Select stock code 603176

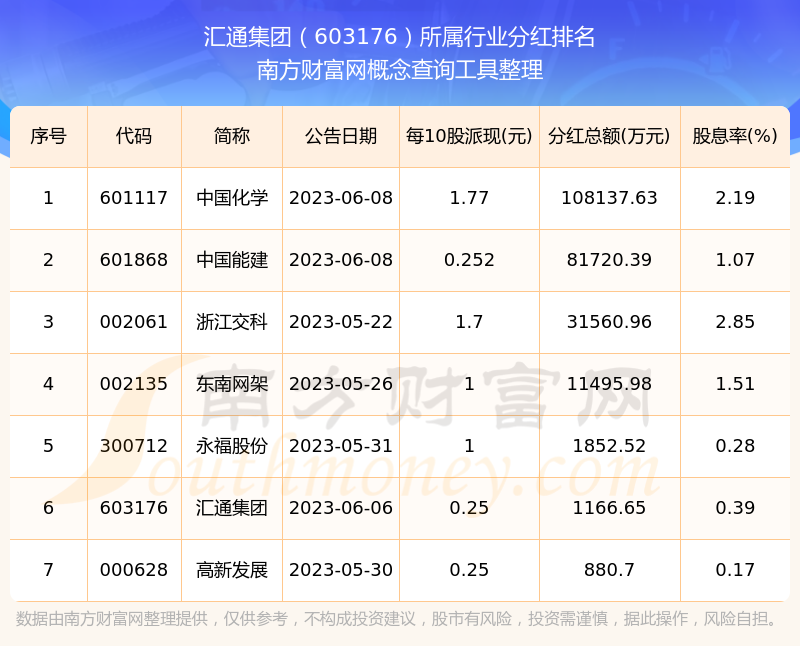tap(134, 508)
